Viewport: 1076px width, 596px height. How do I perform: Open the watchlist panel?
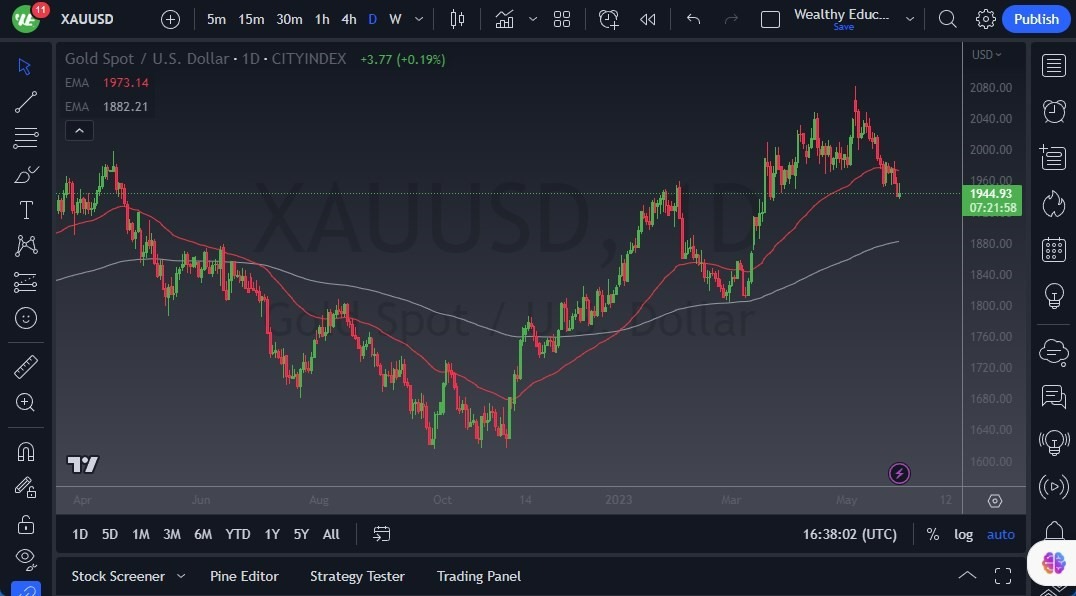pos(1053,66)
